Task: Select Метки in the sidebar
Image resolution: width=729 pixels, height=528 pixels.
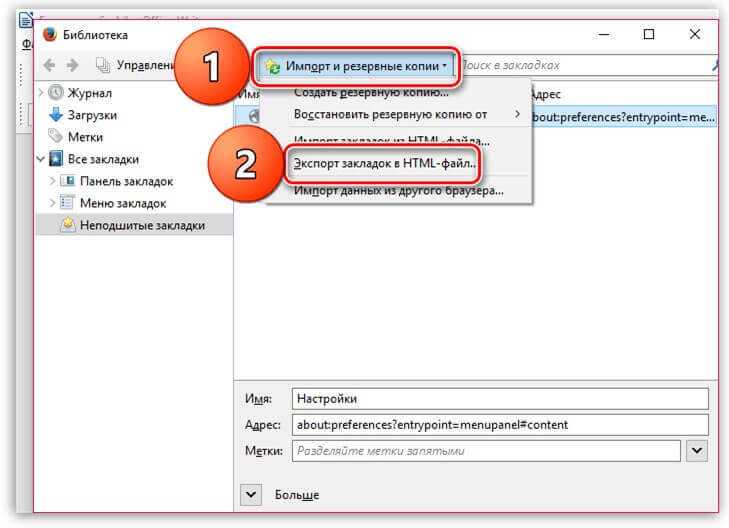Action: pos(85,137)
